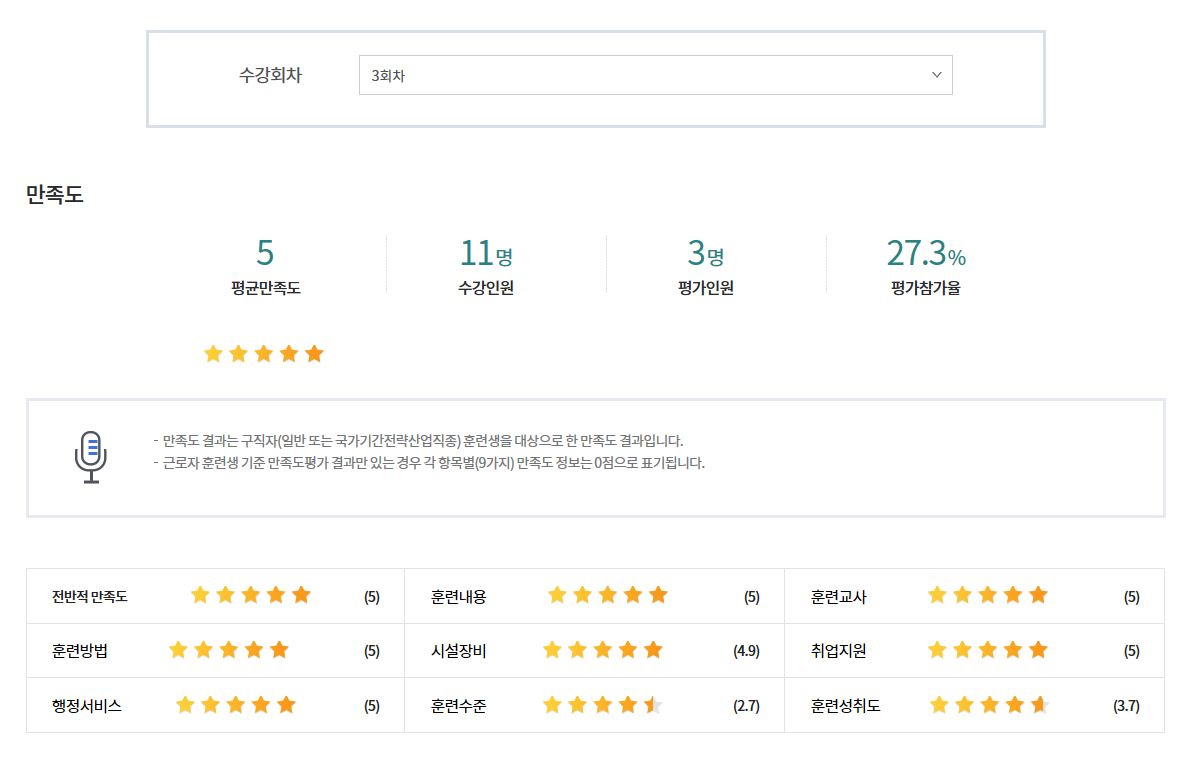Click the 시설장비 star rating
The width and height of the screenshot is (1193, 773).
(x=603, y=651)
